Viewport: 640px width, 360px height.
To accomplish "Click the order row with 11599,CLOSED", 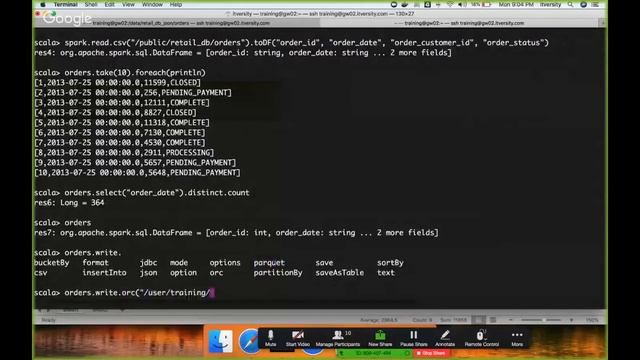I will click(117, 82).
